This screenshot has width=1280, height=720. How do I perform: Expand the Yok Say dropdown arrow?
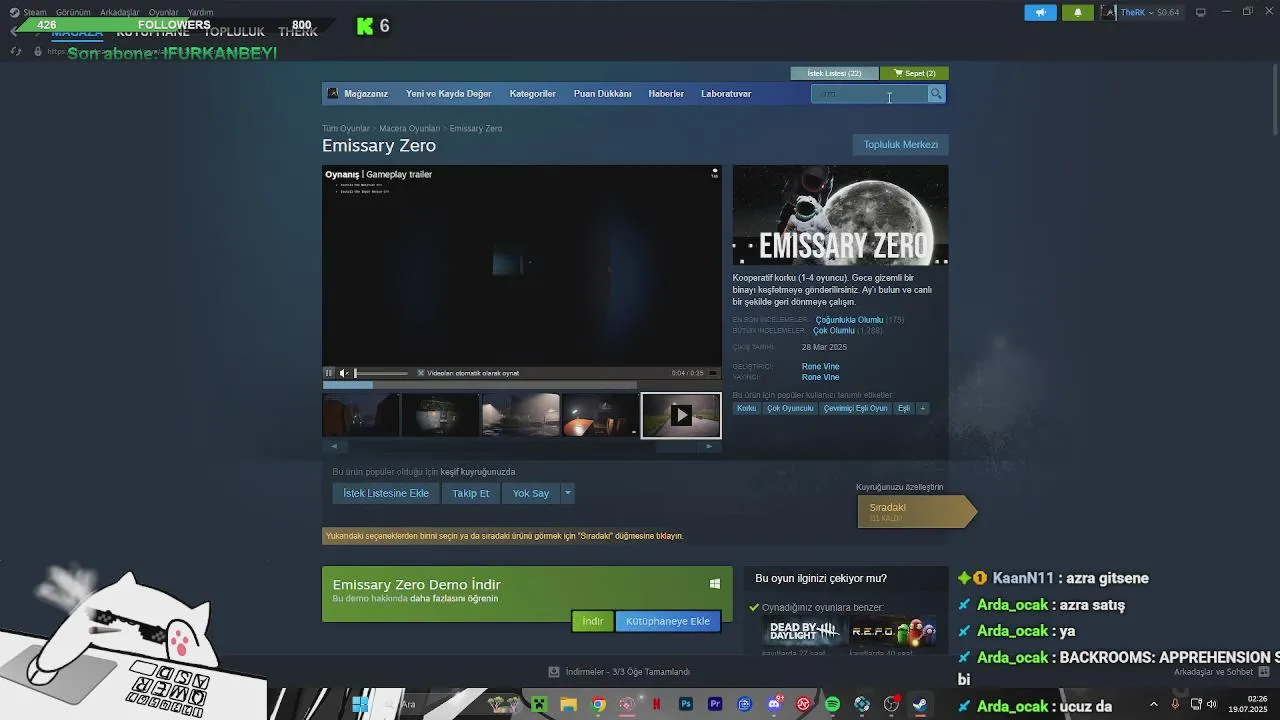(x=567, y=493)
